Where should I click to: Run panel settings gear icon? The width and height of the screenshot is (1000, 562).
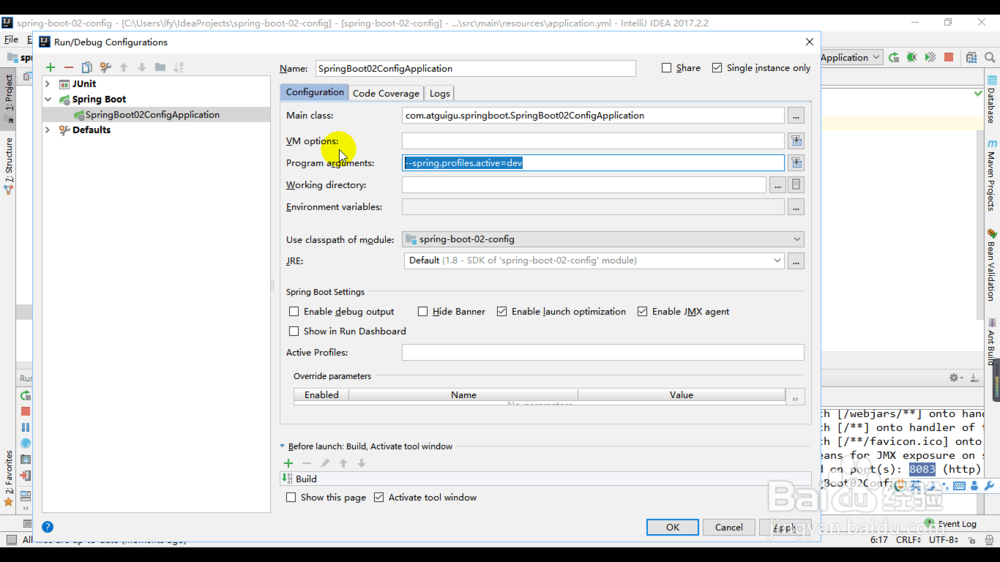click(x=954, y=378)
